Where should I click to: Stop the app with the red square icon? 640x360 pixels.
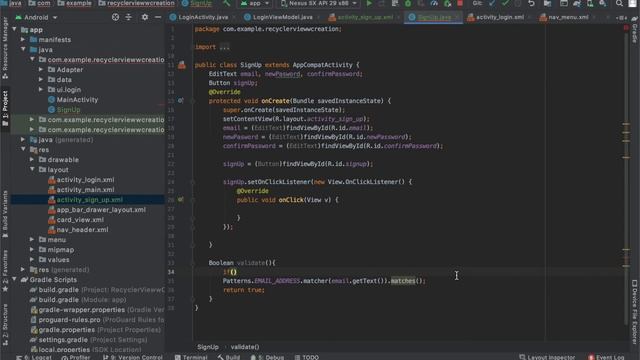[x=460, y=3]
